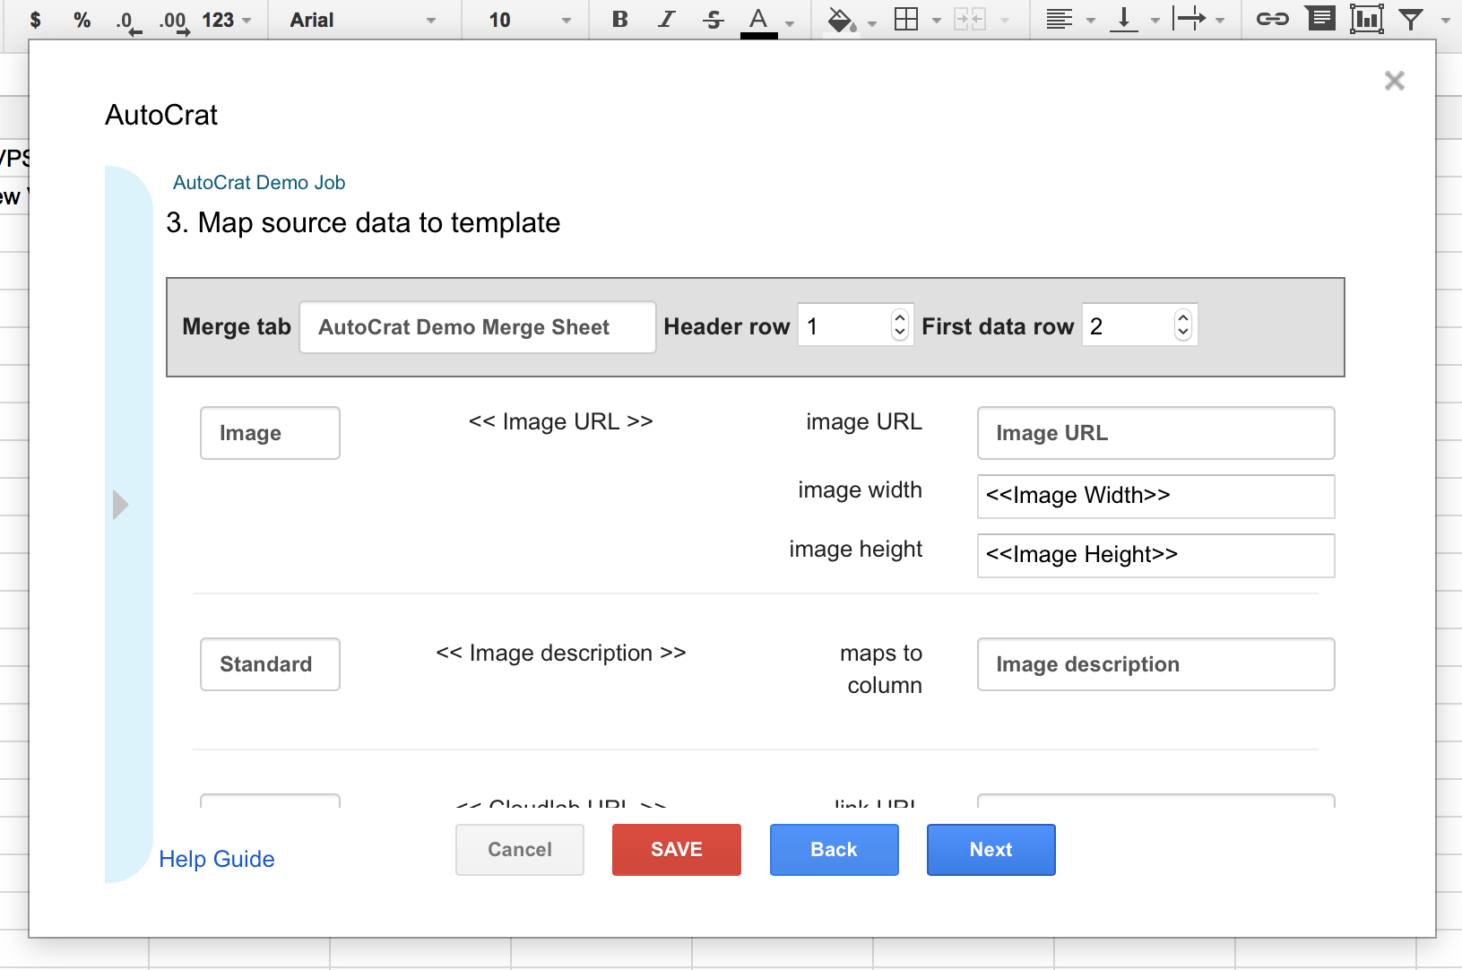The width and height of the screenshot is (1462, 970).
Task: Click '<< Image description >>' tag text
Action: [561, 653]
